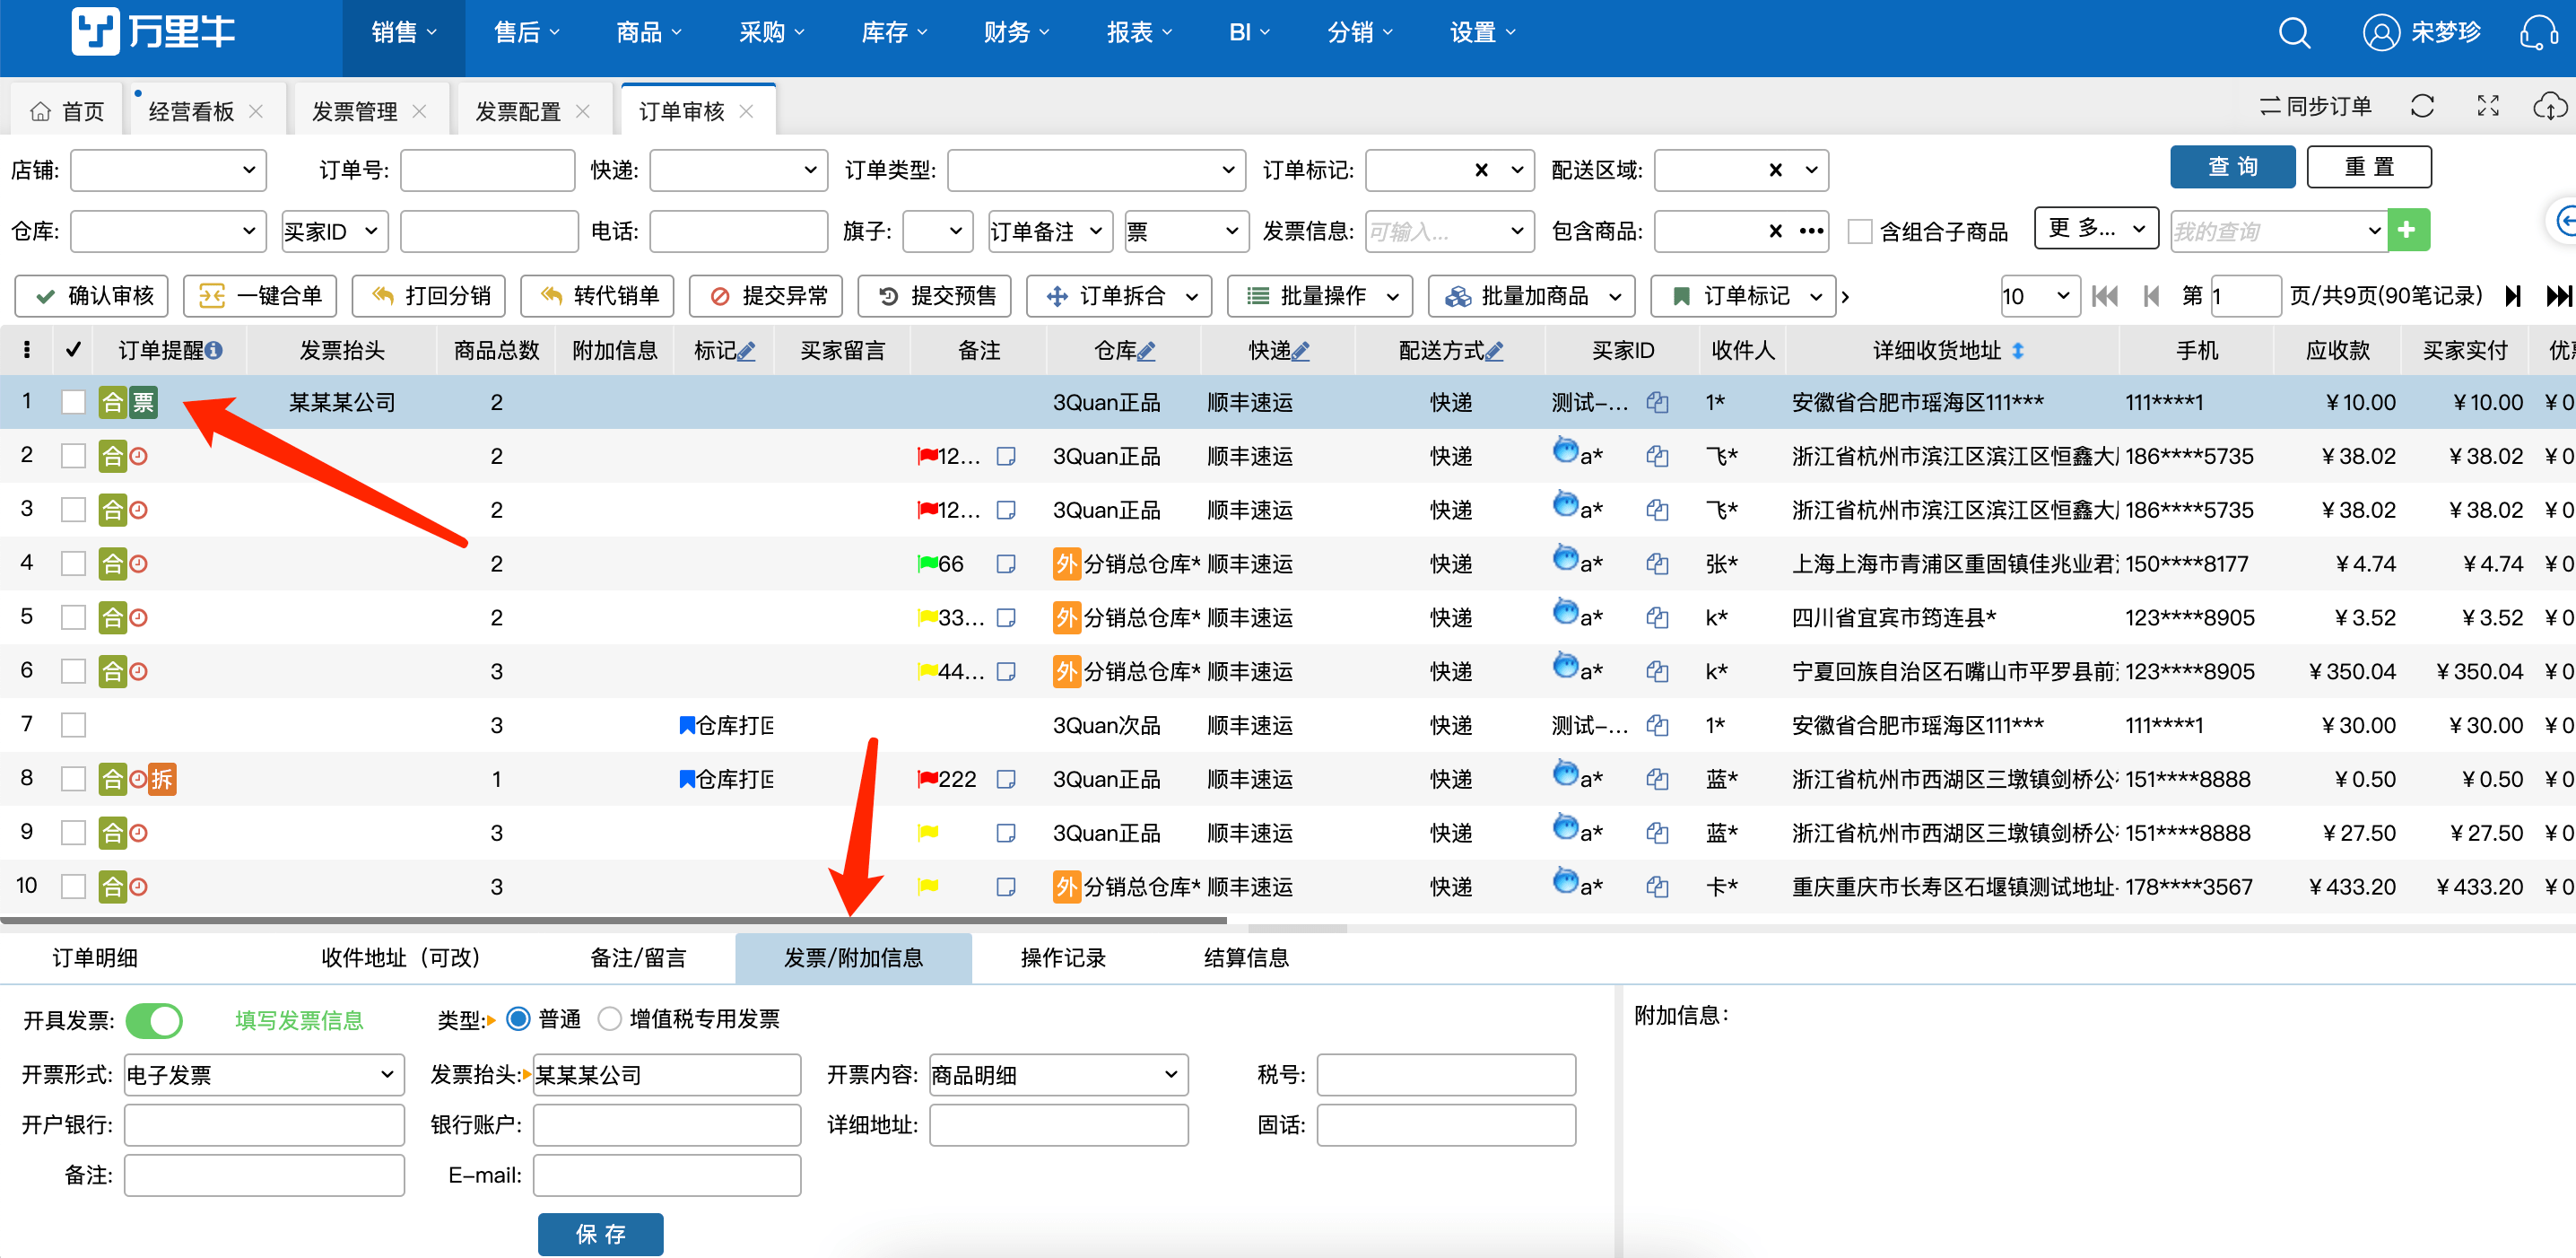Viewport: 2576px width, 1258px height.
Task: Click the red flag in row 8
Action: [927, 779]
